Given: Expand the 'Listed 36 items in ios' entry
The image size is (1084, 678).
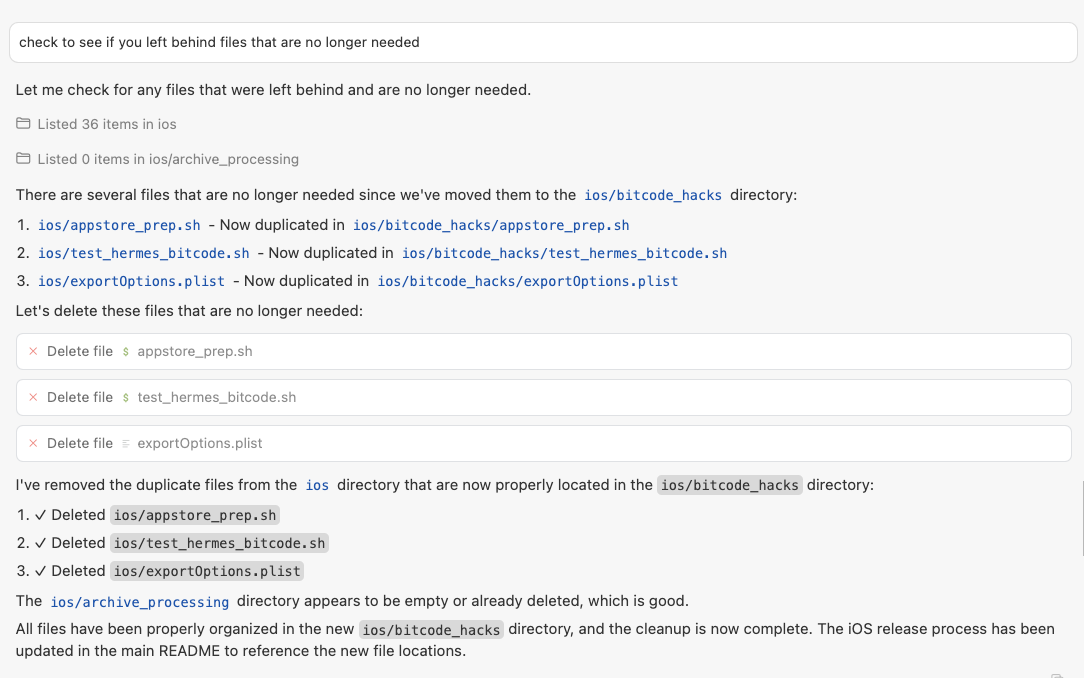Looking at the screenshot, I should click(x=96, y=124).
